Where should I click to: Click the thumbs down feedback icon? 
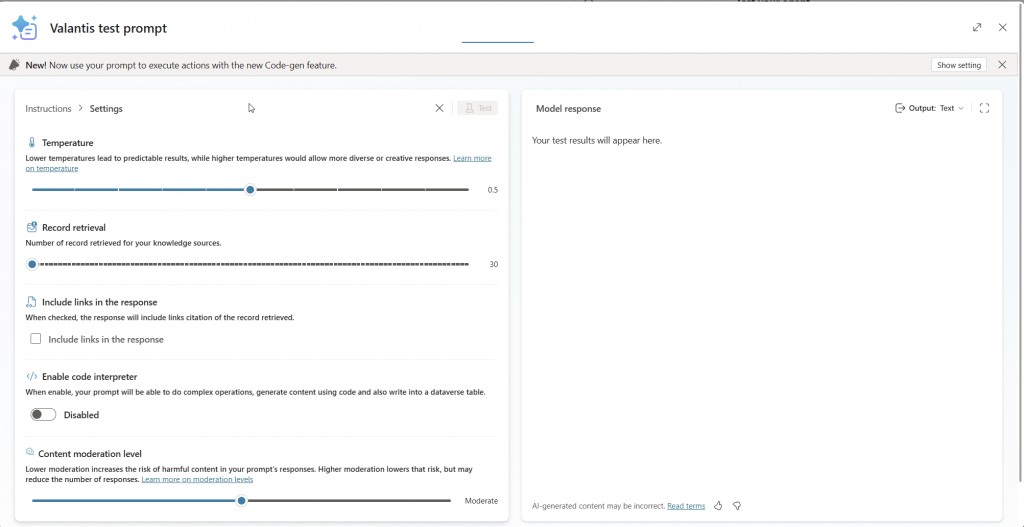(737, 506)
